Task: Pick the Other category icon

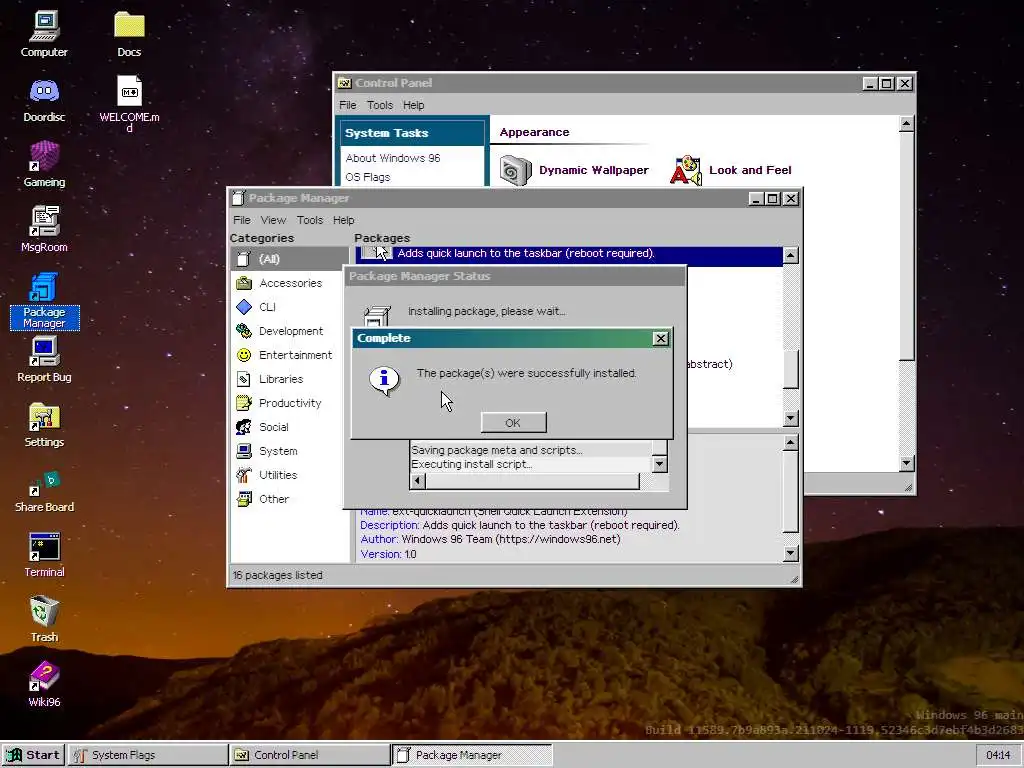Action: pos(244,499)
